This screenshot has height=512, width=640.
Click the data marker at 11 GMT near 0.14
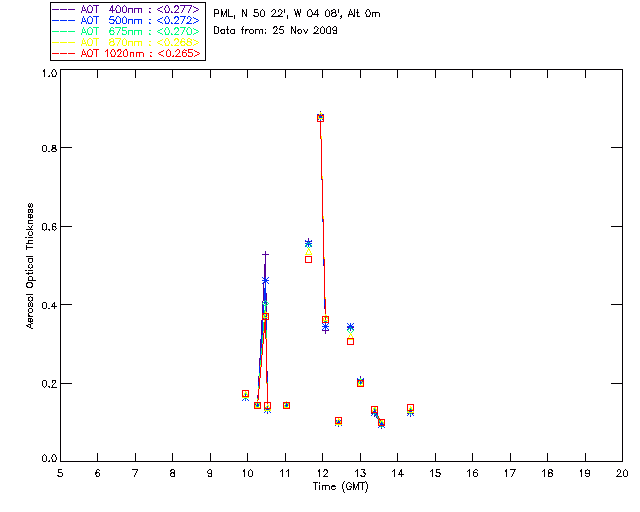tap(287, 405)
